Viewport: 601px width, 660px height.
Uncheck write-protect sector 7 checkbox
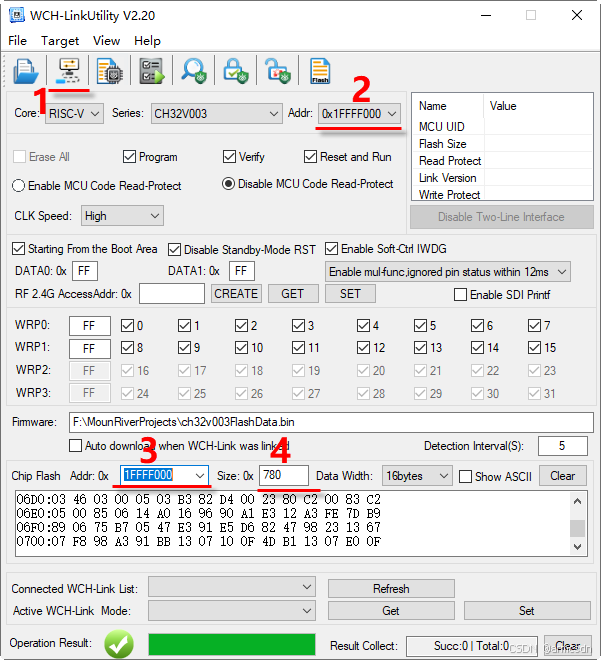[x=535, y=325]
